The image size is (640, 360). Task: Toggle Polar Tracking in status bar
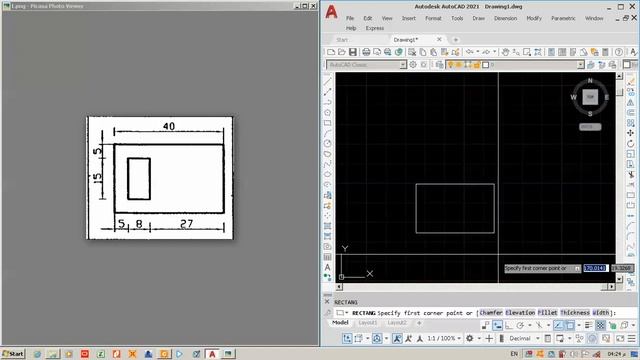tap(520, 325)
